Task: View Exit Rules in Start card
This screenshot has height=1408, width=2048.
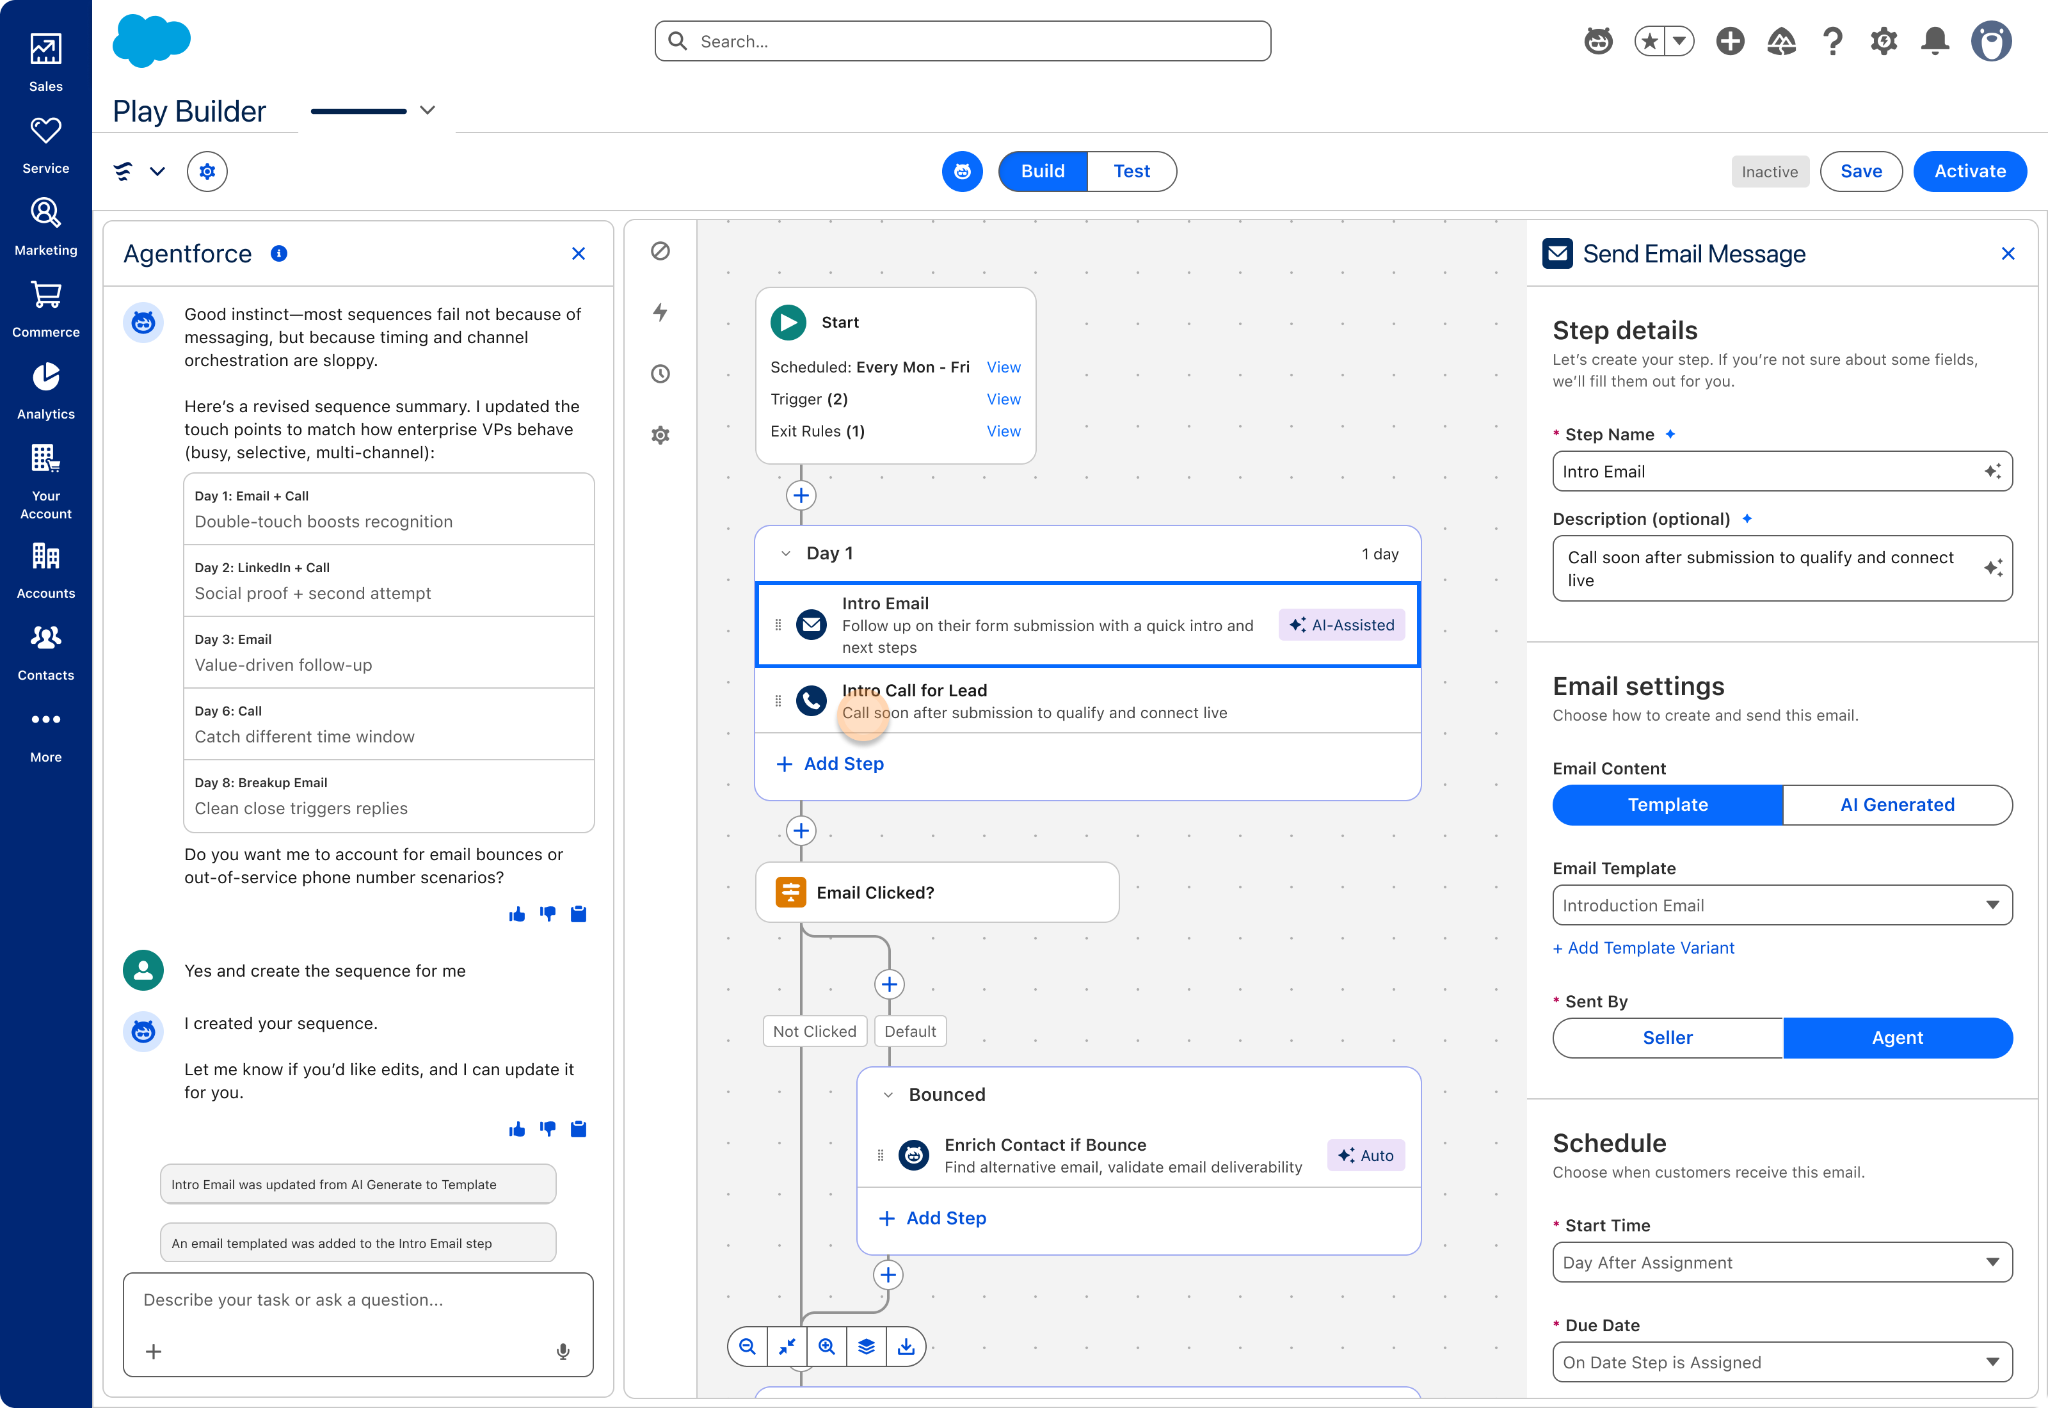Action: 1004,431
